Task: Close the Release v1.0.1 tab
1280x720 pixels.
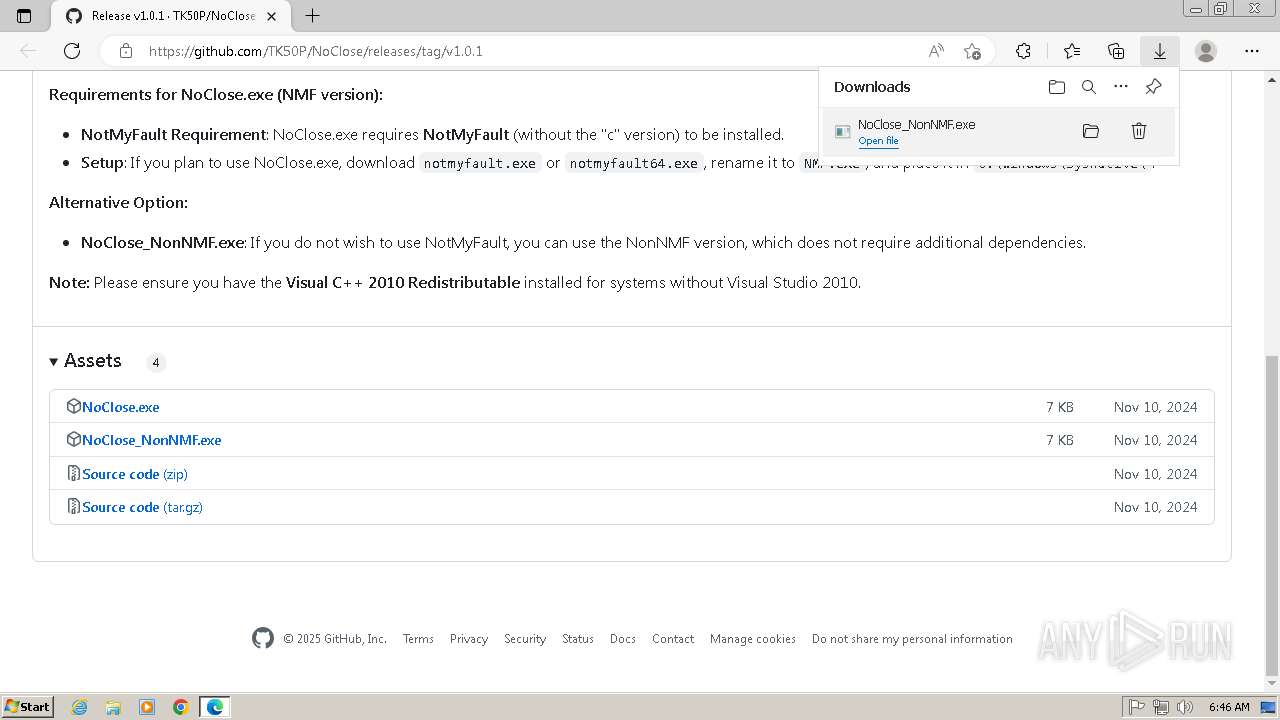Action: [273, 16]
